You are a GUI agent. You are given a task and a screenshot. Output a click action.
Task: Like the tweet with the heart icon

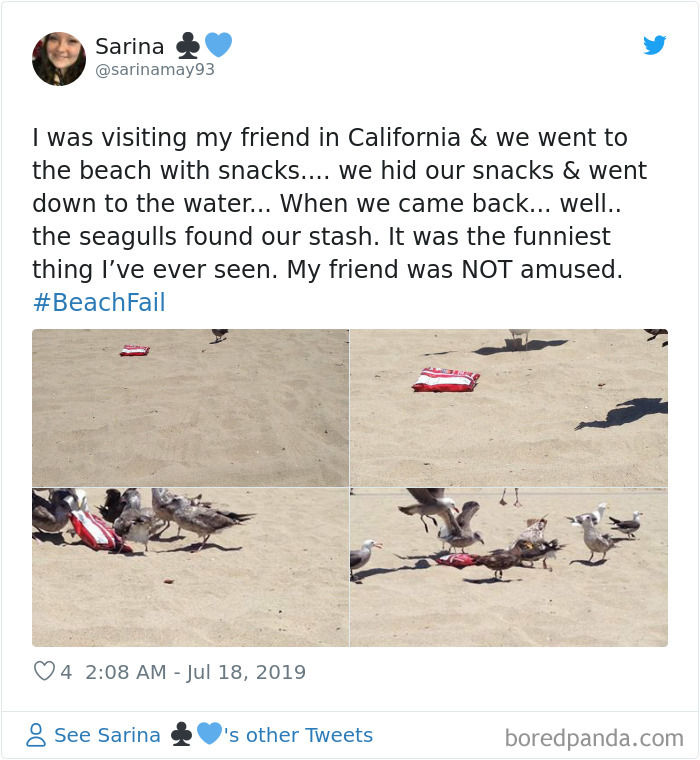point(44,672)
